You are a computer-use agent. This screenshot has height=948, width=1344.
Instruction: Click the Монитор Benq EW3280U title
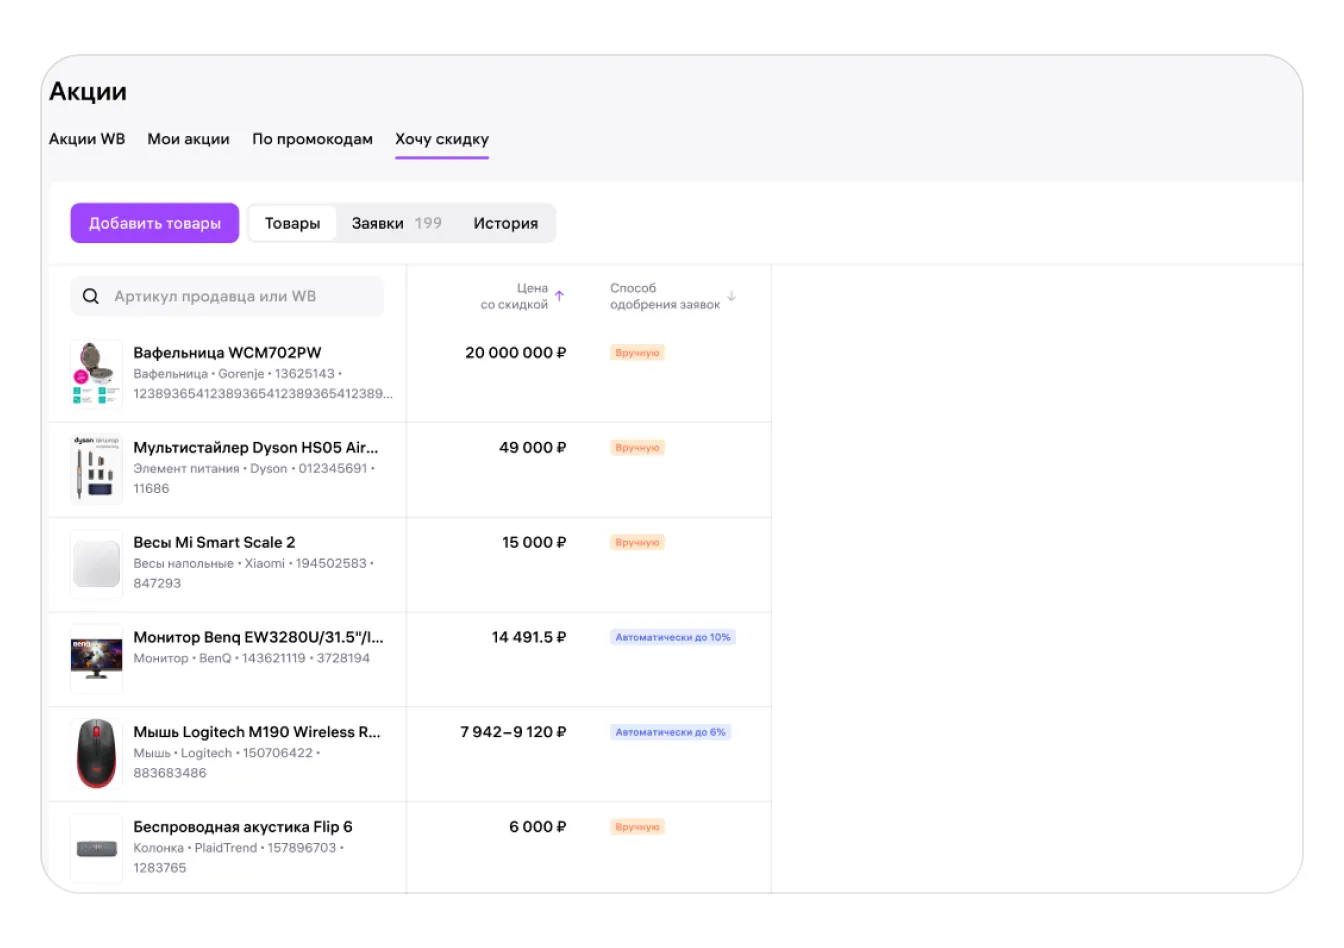(x=258, y=637)
